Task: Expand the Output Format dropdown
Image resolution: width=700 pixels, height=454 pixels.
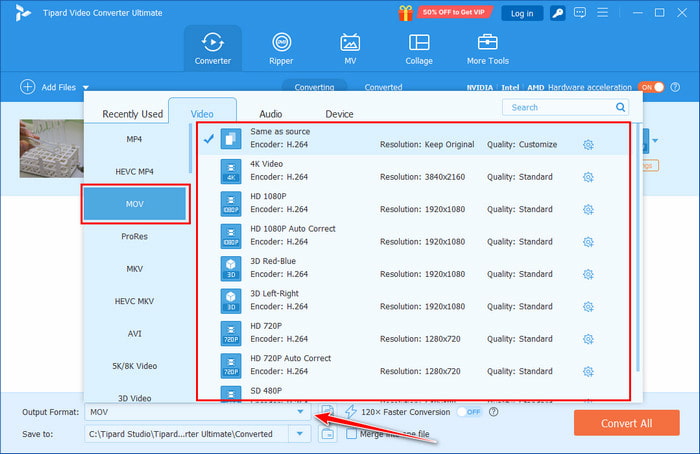Action: (x=299, y=411)
